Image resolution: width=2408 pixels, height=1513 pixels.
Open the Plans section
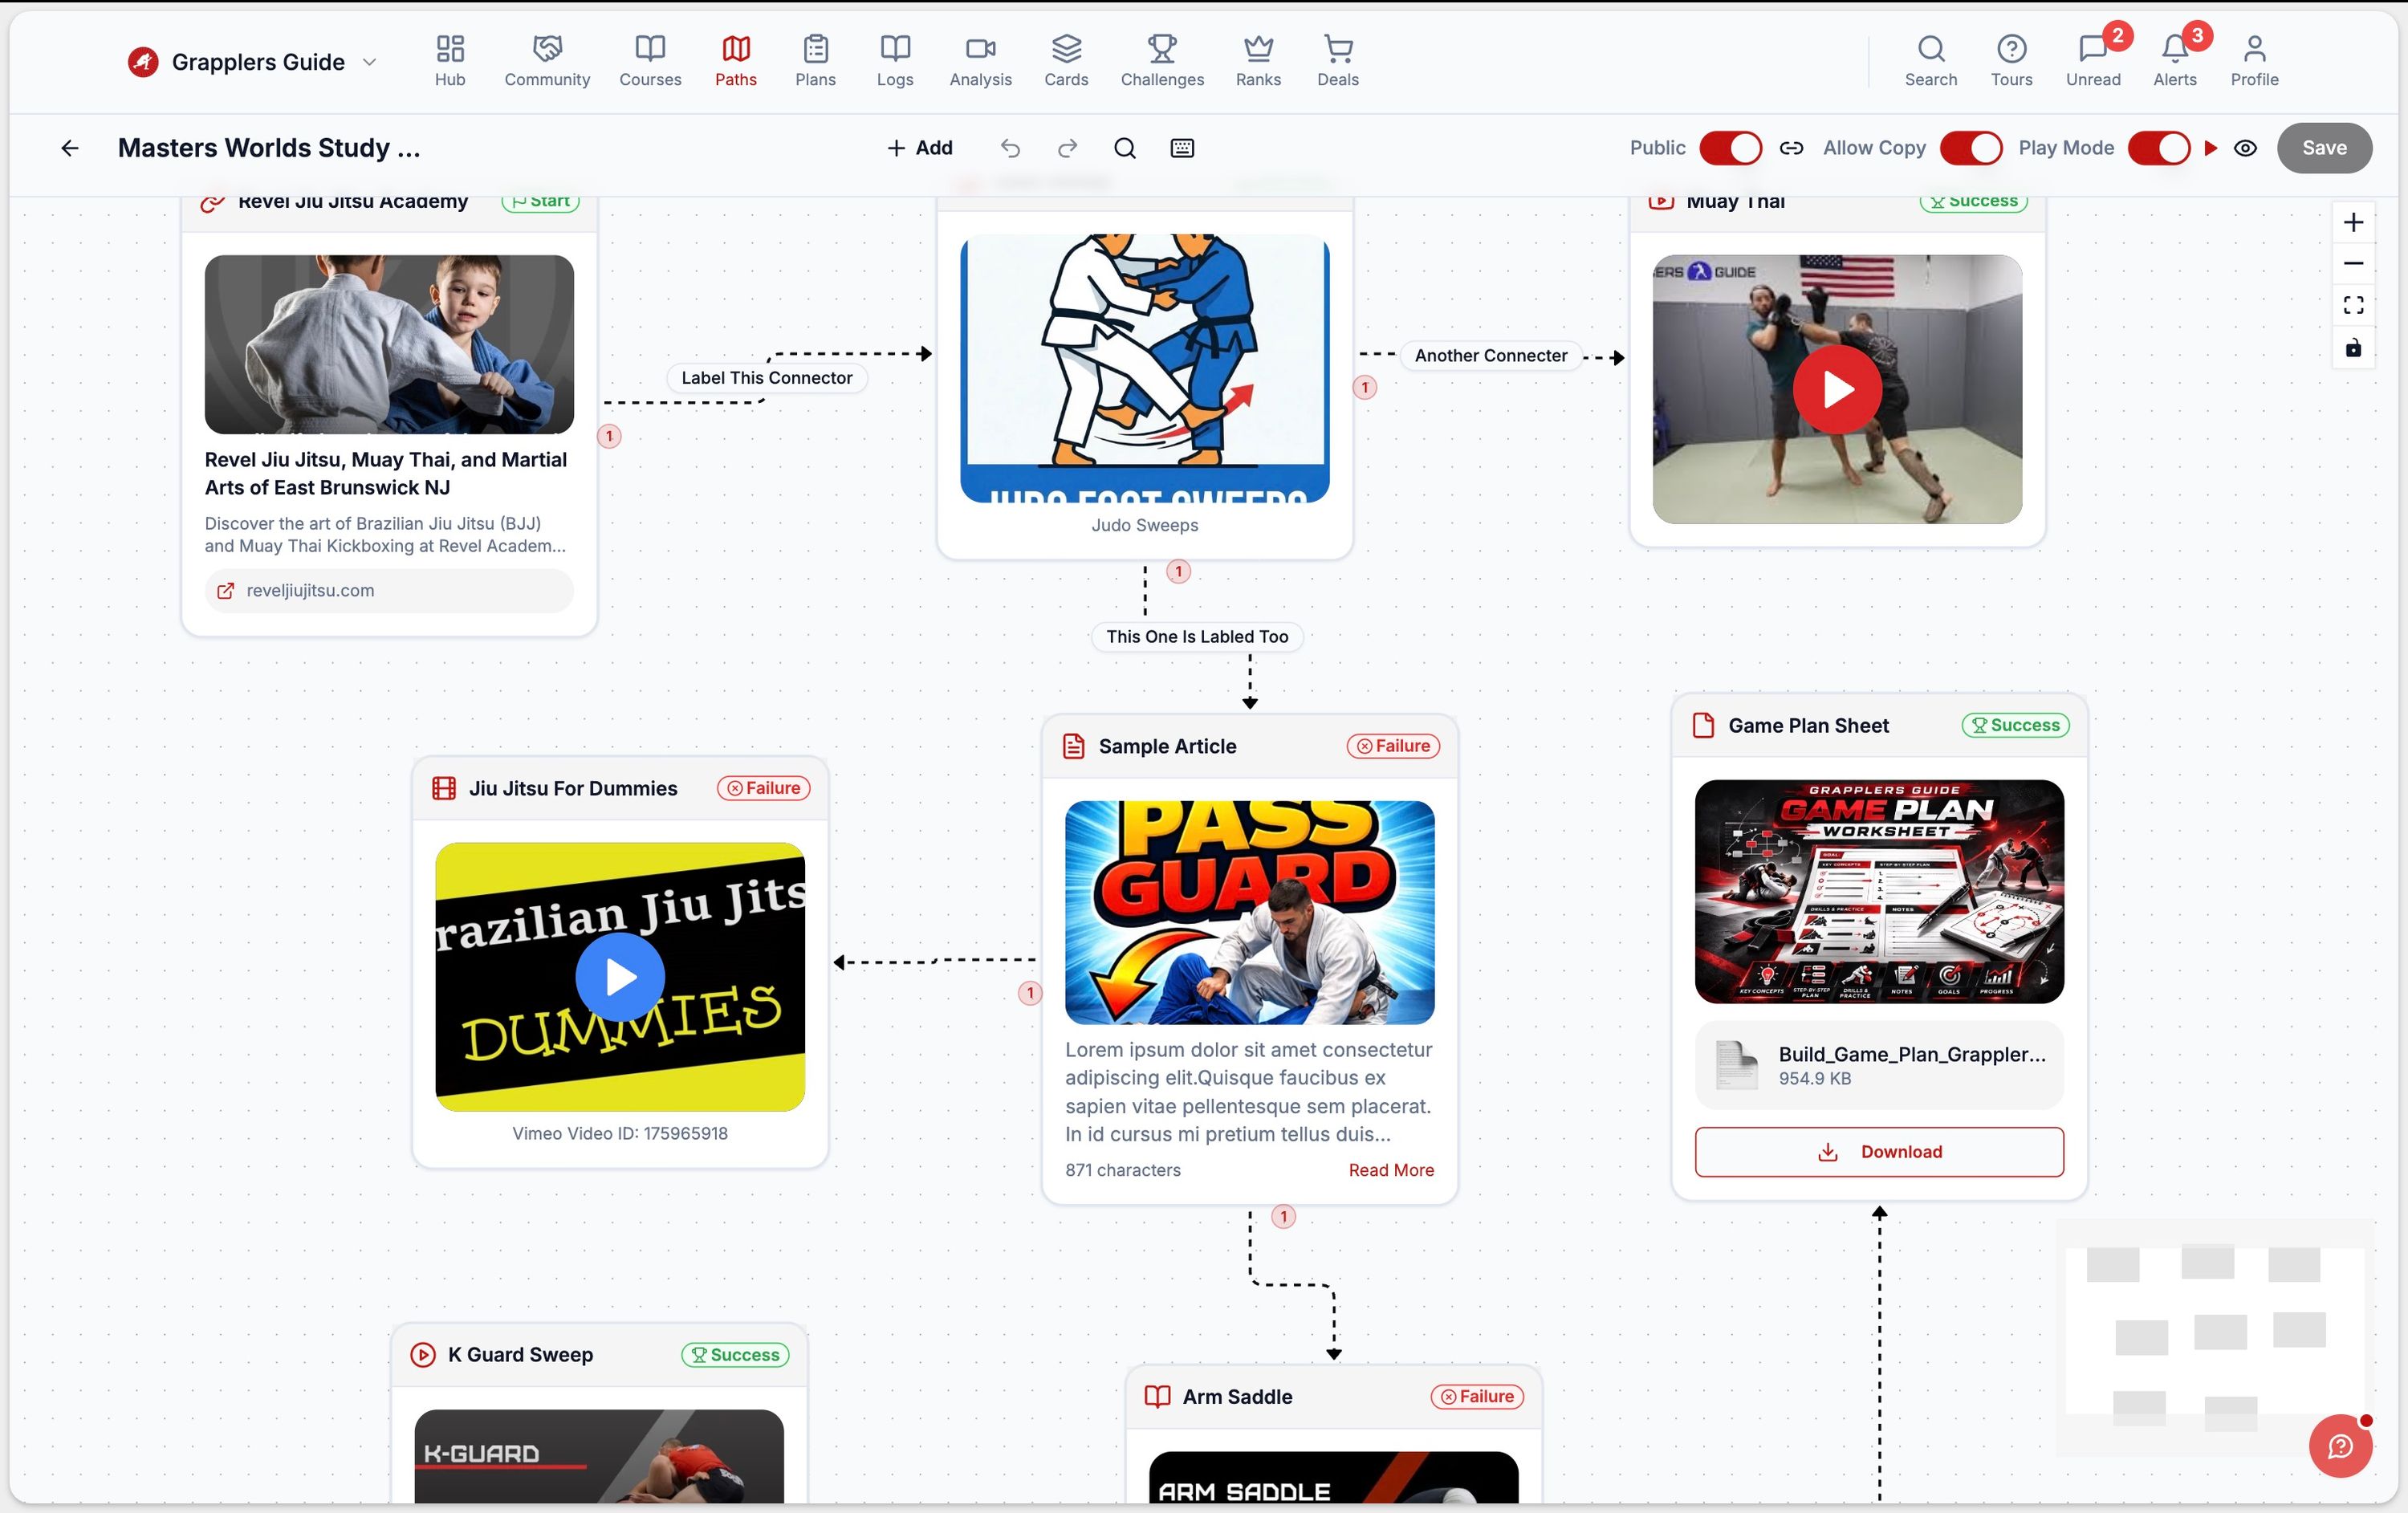tap(815, 61)
